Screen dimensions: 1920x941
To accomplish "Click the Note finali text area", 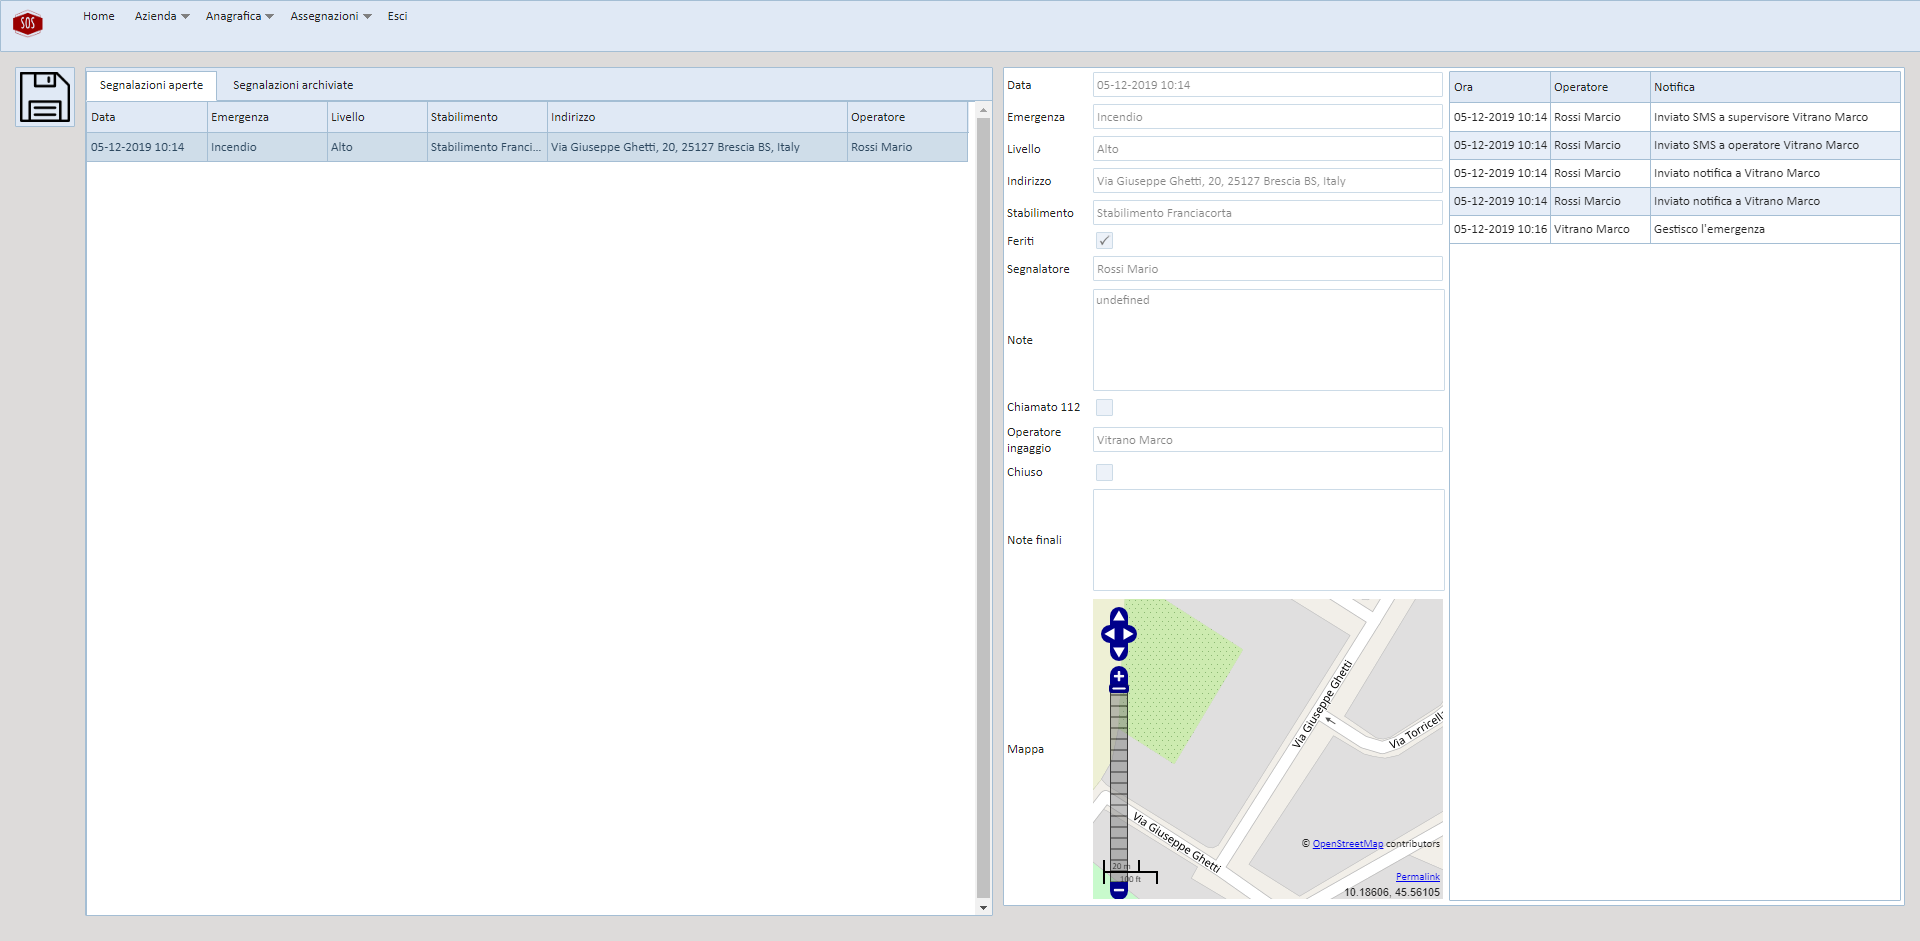I will (1268, 540).
